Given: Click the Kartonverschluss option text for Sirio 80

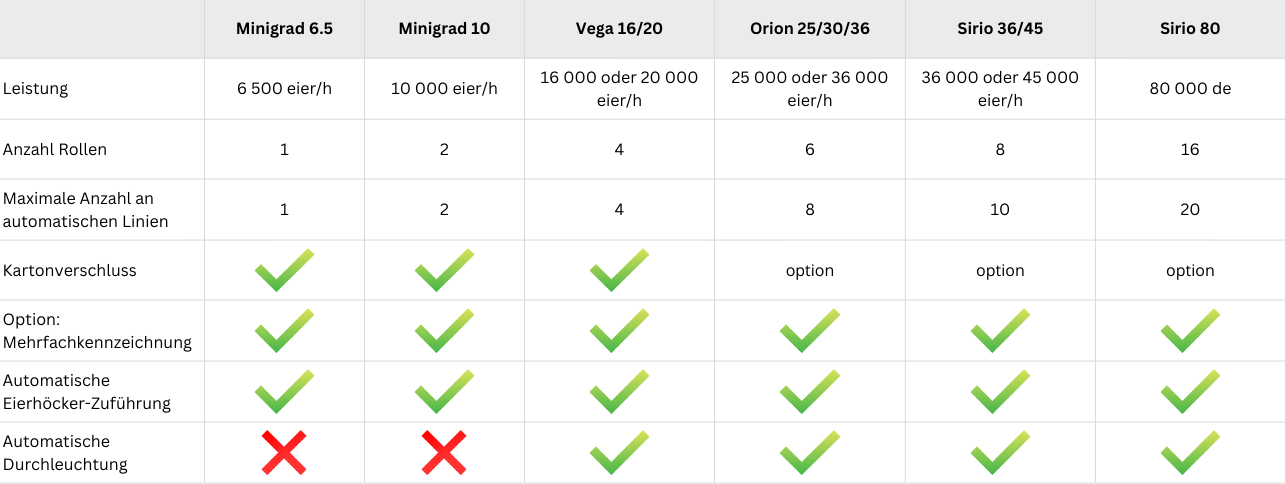Looking at the screenshot, I should pos(1190,271).
